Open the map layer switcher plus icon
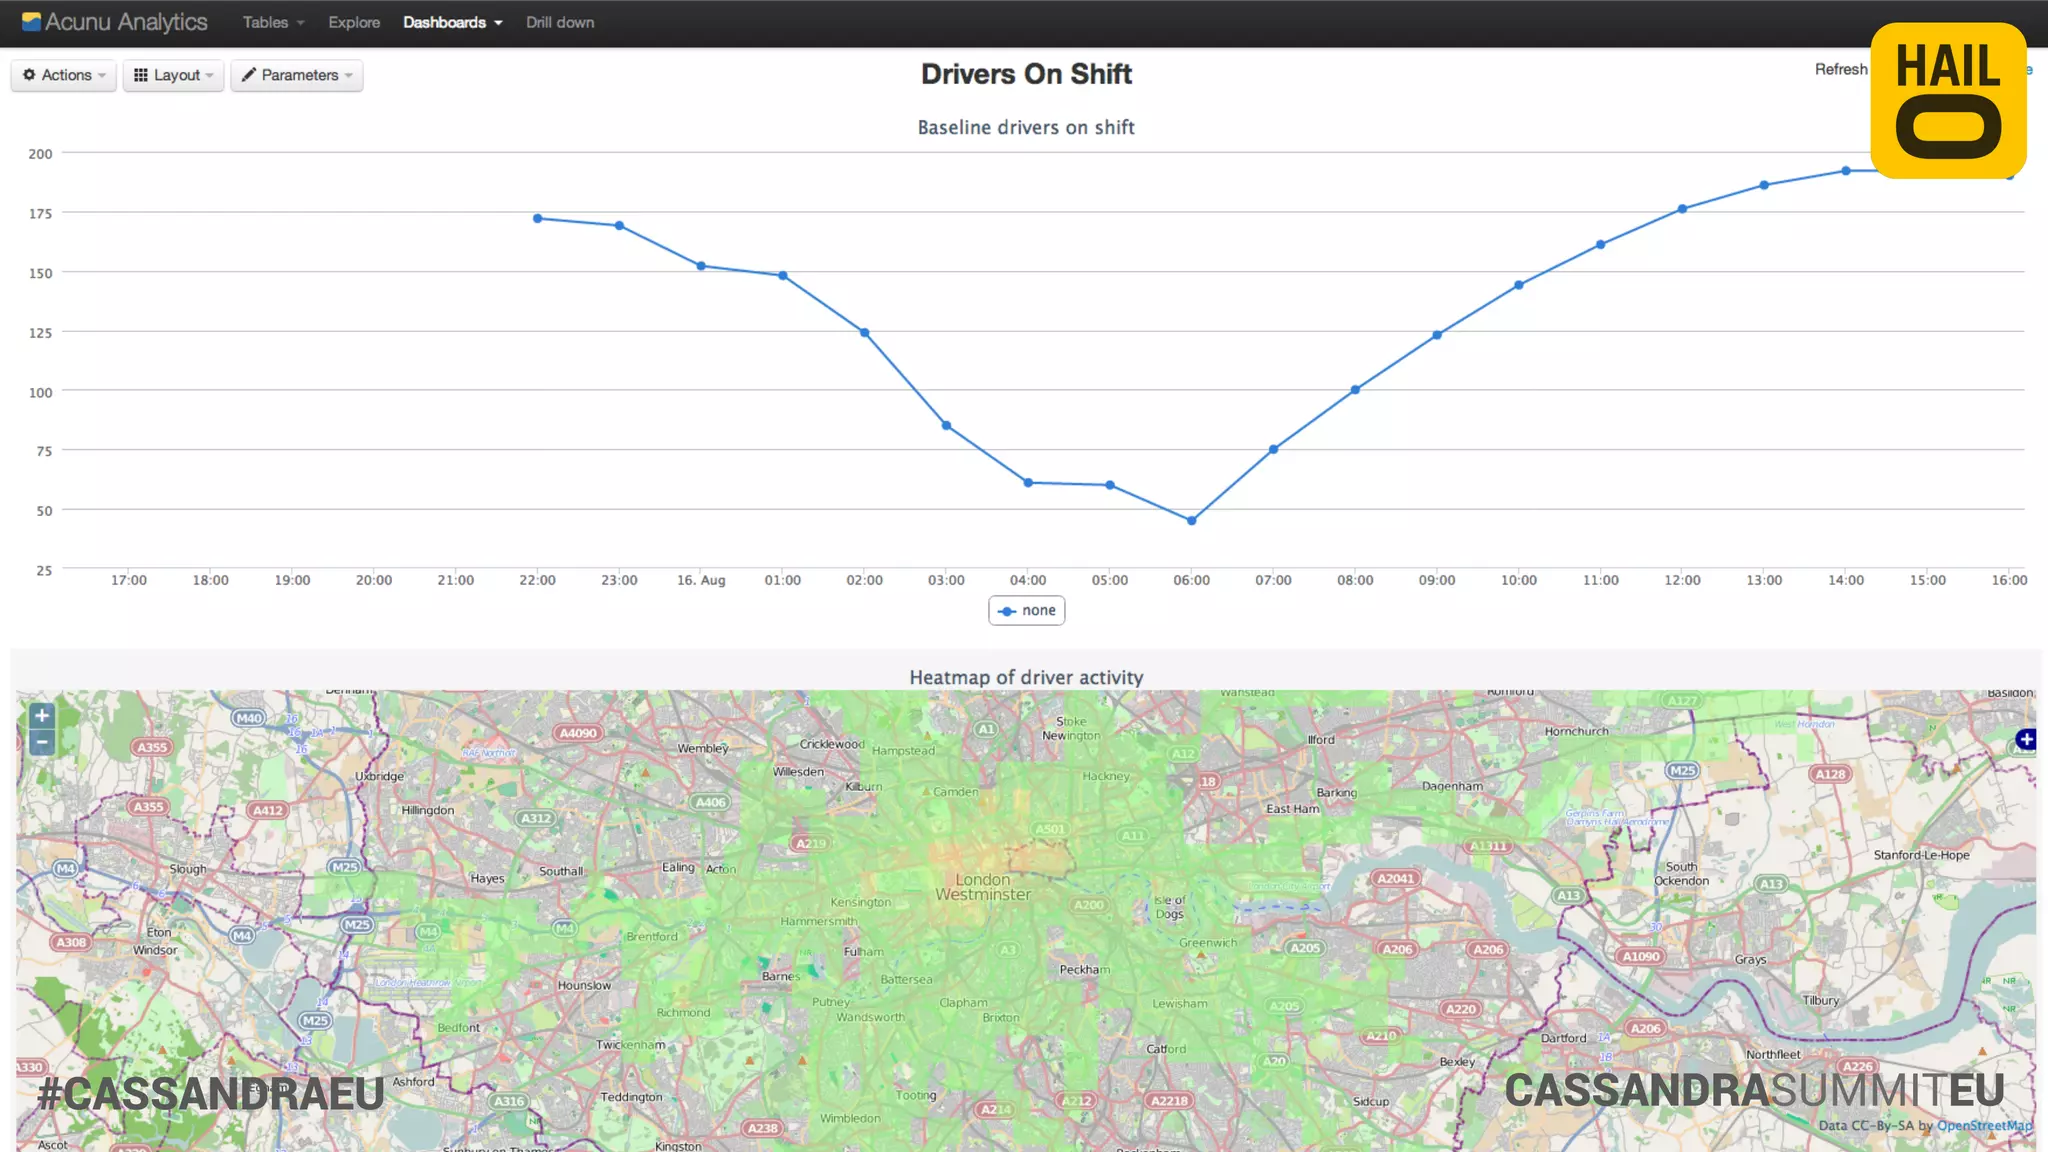 (2025, 740)
